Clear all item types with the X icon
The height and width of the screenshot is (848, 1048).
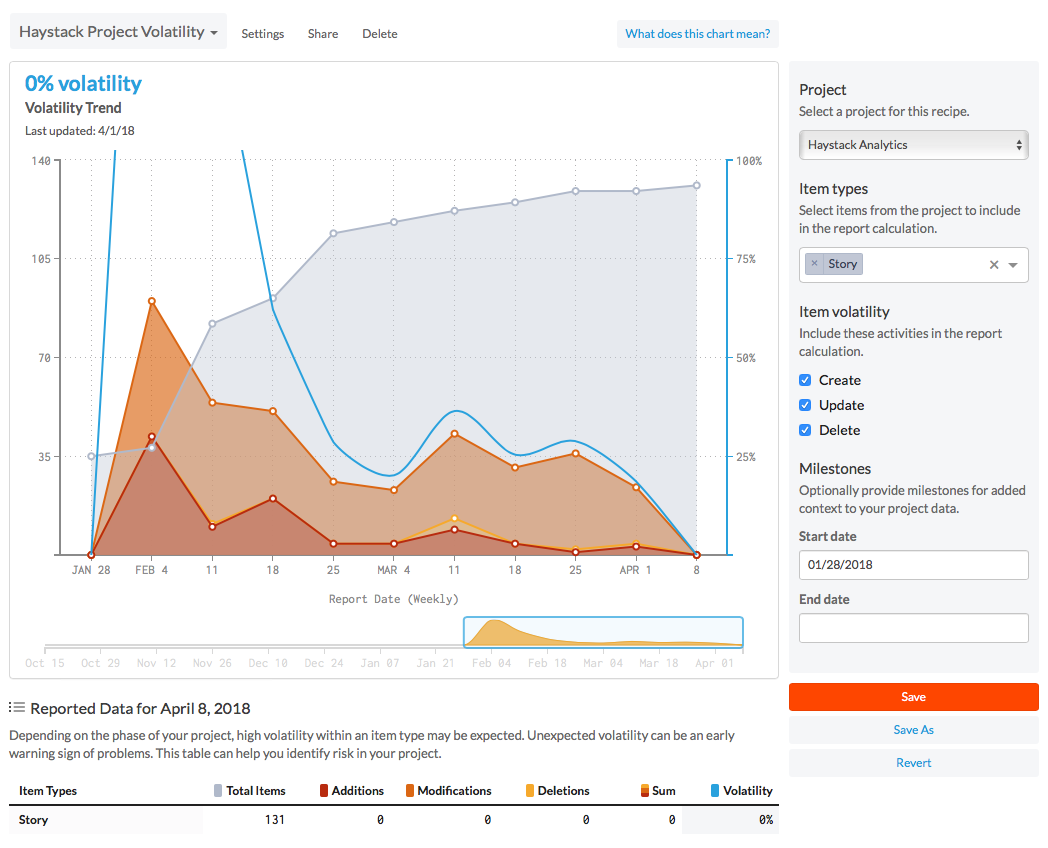coord(994,265)
